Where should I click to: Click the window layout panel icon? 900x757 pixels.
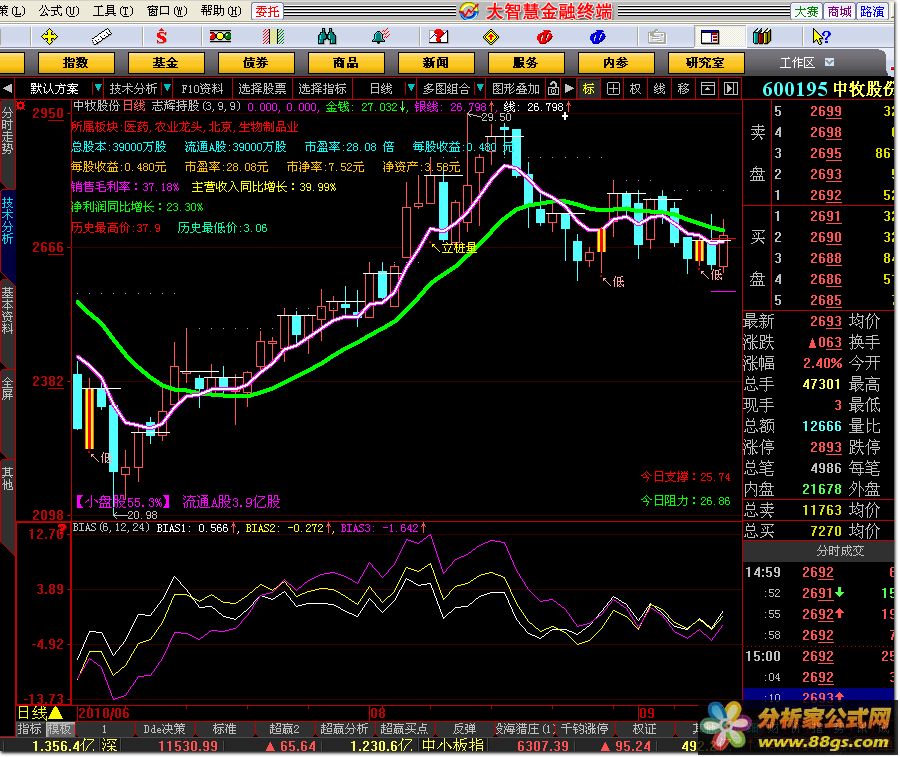[710, 37]
